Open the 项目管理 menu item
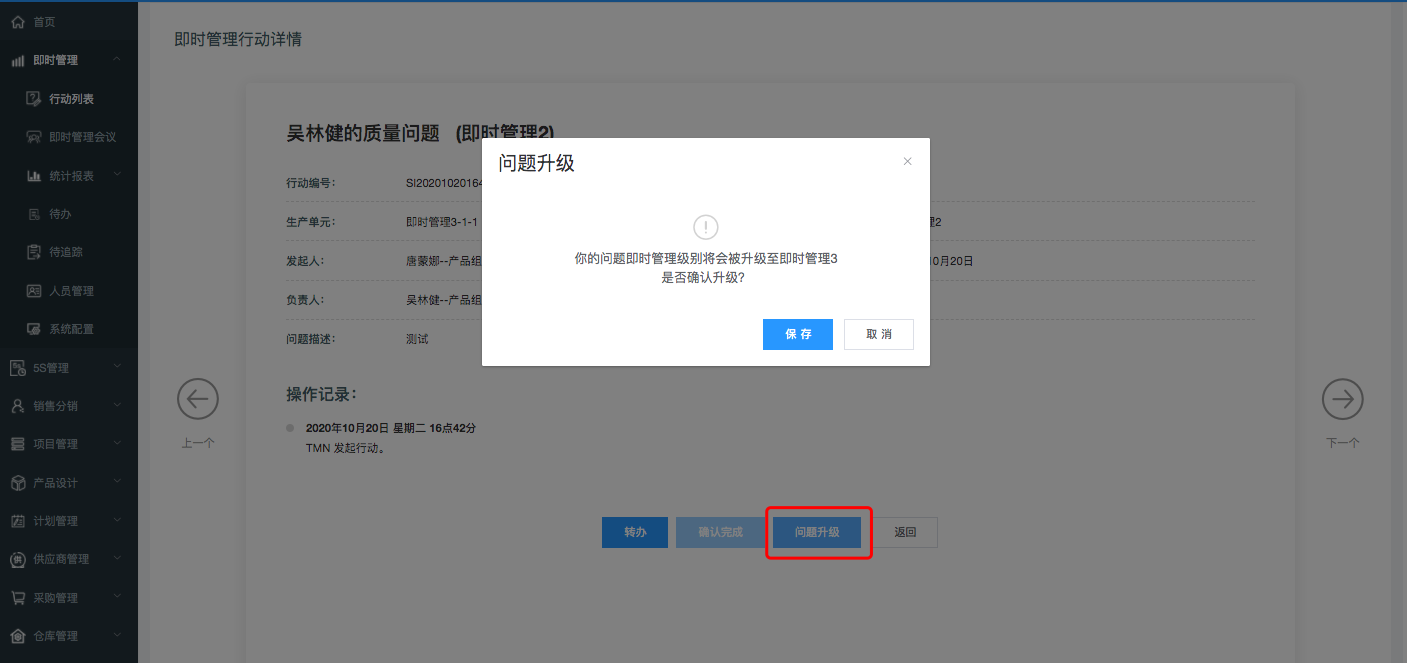This screenshot has width=1407, height=663. point(55,444)
